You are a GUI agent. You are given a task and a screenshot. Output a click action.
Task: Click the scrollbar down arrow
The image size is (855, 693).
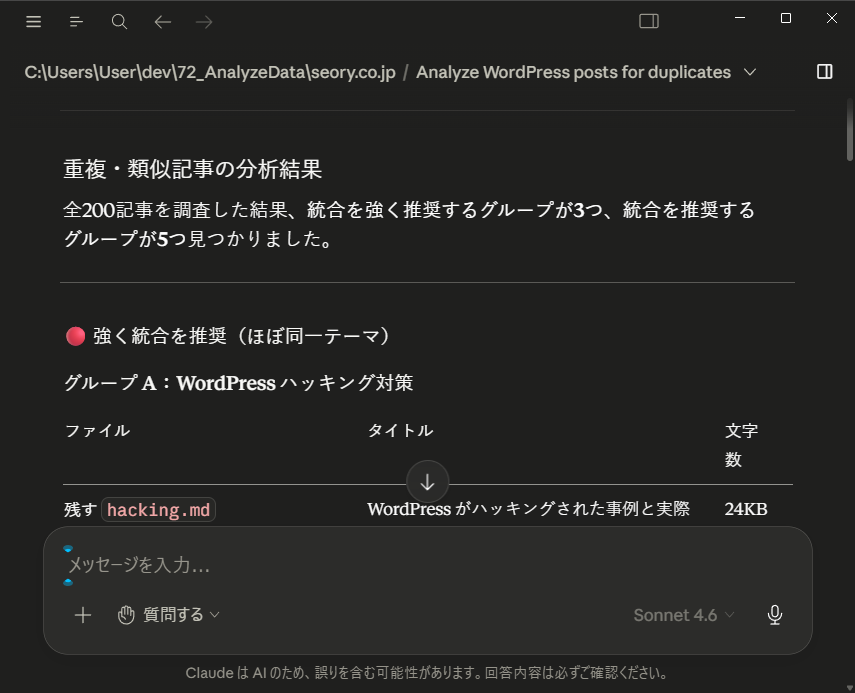pos(850,688)
